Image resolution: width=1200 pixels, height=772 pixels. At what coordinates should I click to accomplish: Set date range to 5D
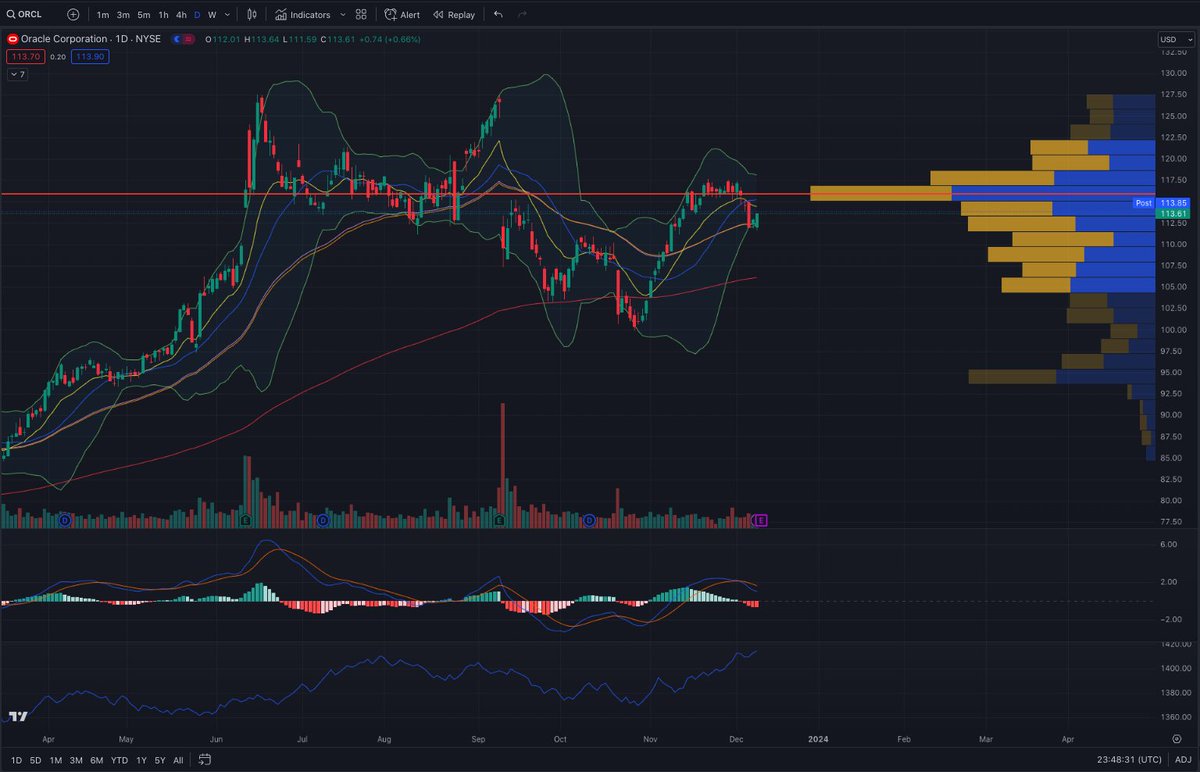pyautogui.click(x=35, y=760)
